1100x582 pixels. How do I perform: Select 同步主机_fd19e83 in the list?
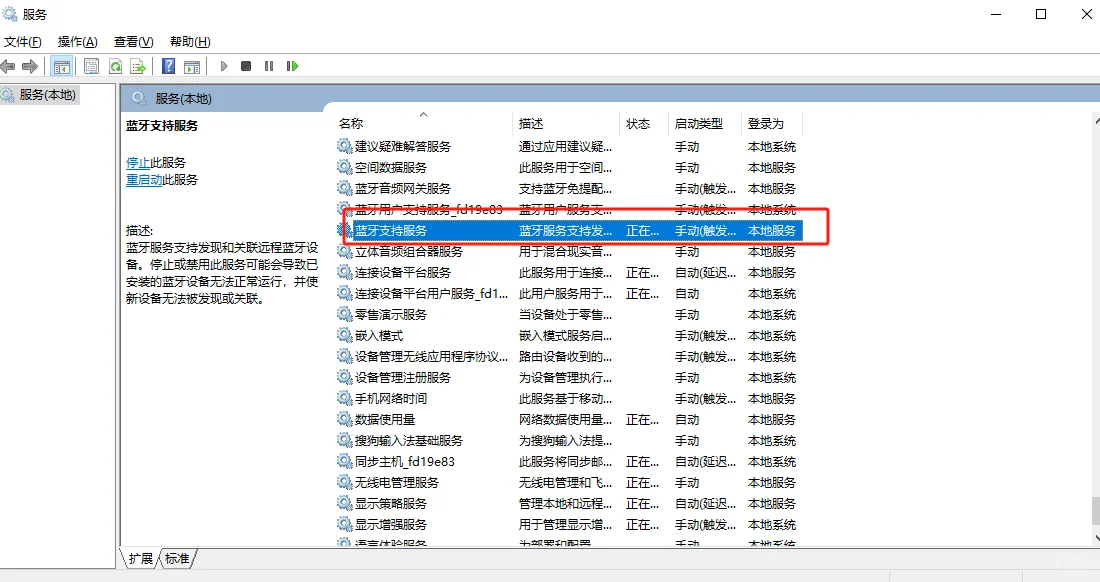pos(405,461)
